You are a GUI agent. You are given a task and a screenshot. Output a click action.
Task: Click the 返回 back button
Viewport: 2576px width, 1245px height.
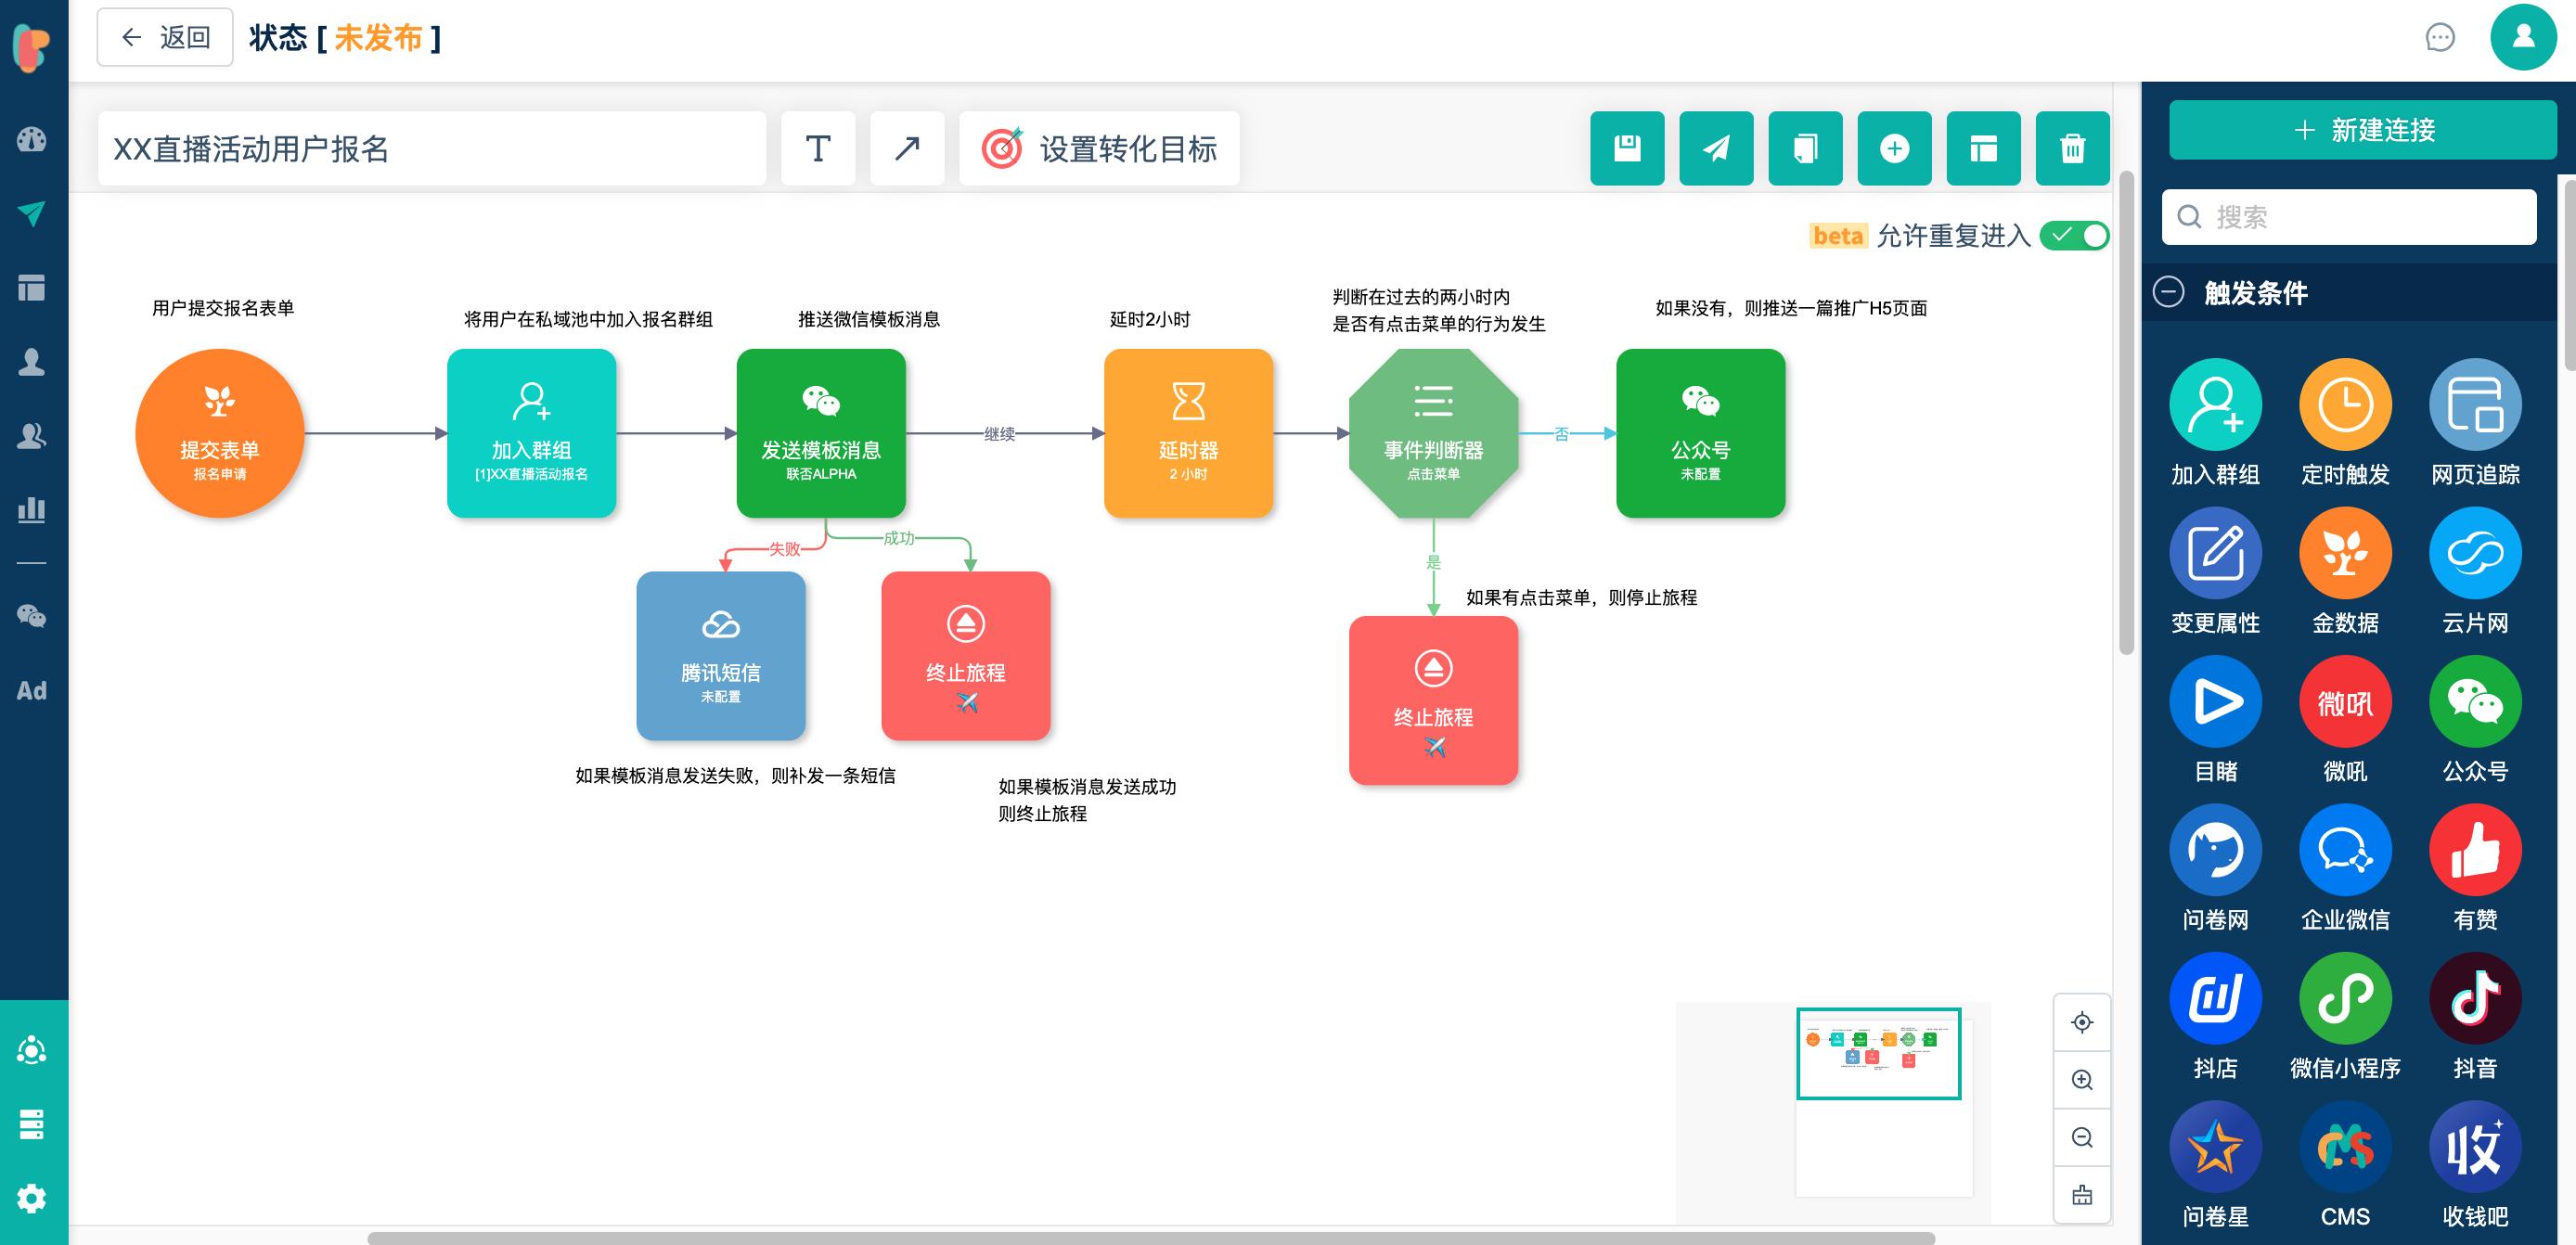(165, 37)
